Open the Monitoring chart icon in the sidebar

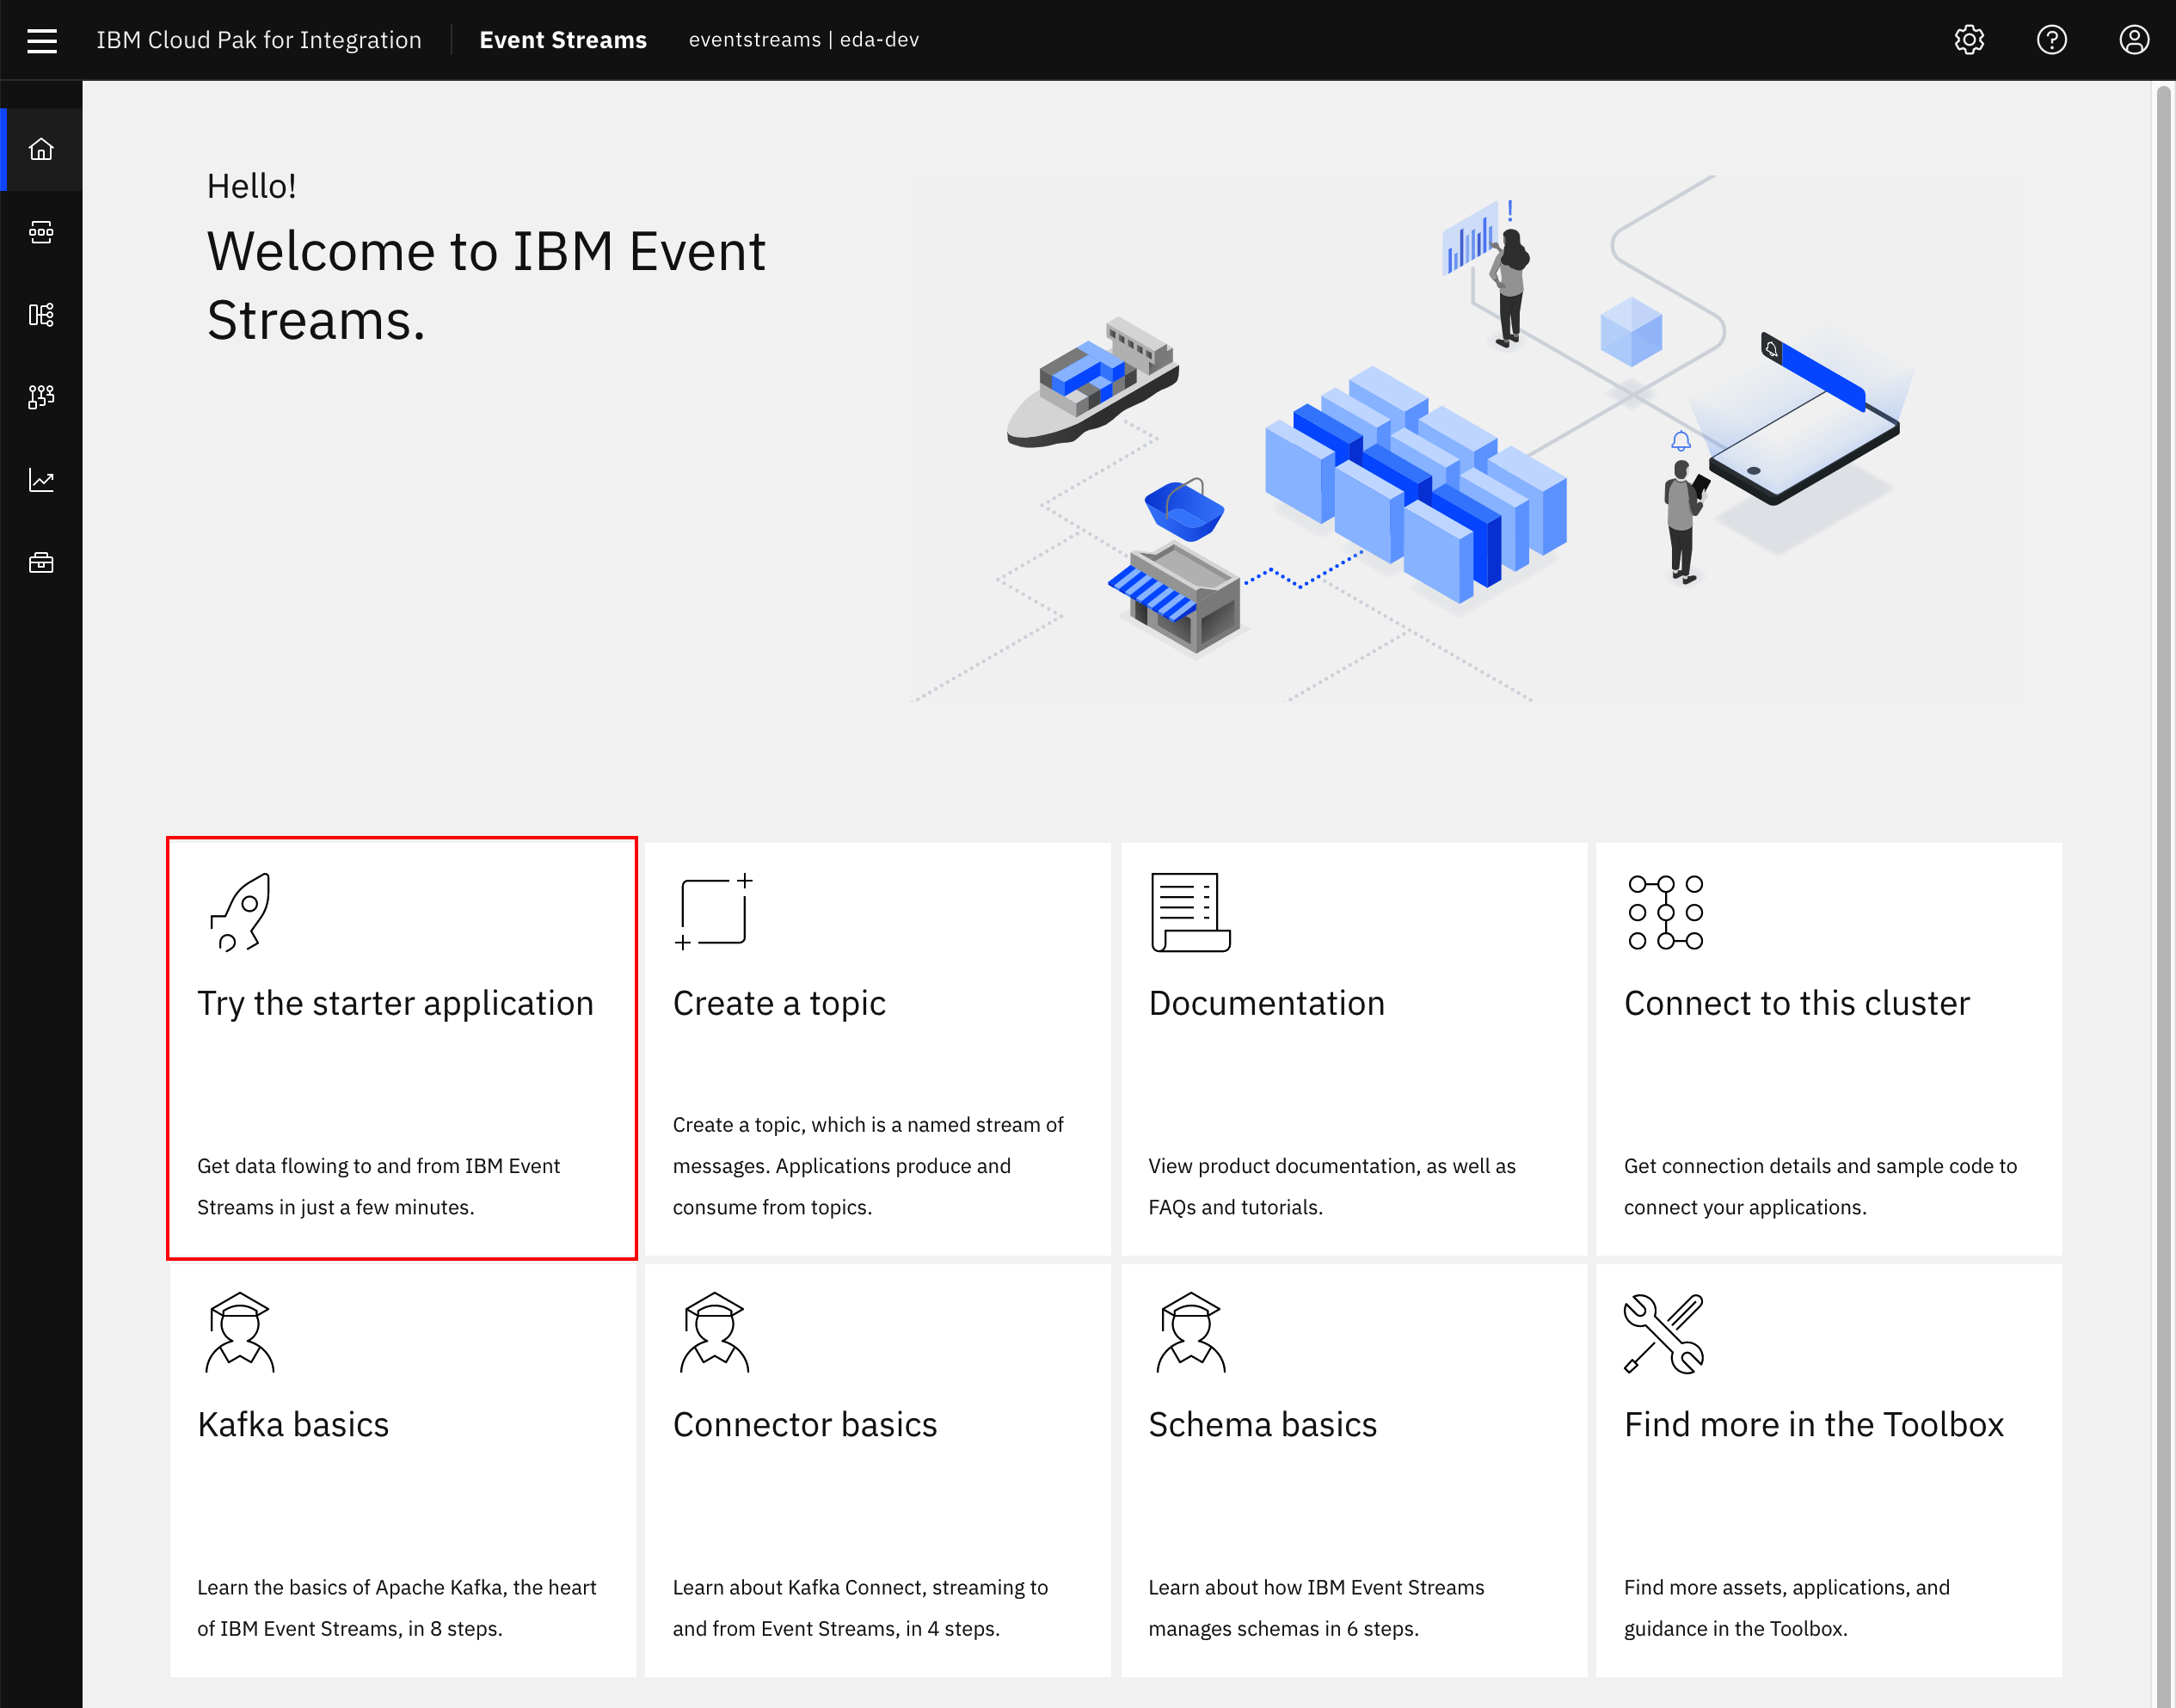click(x=41, y=480)
